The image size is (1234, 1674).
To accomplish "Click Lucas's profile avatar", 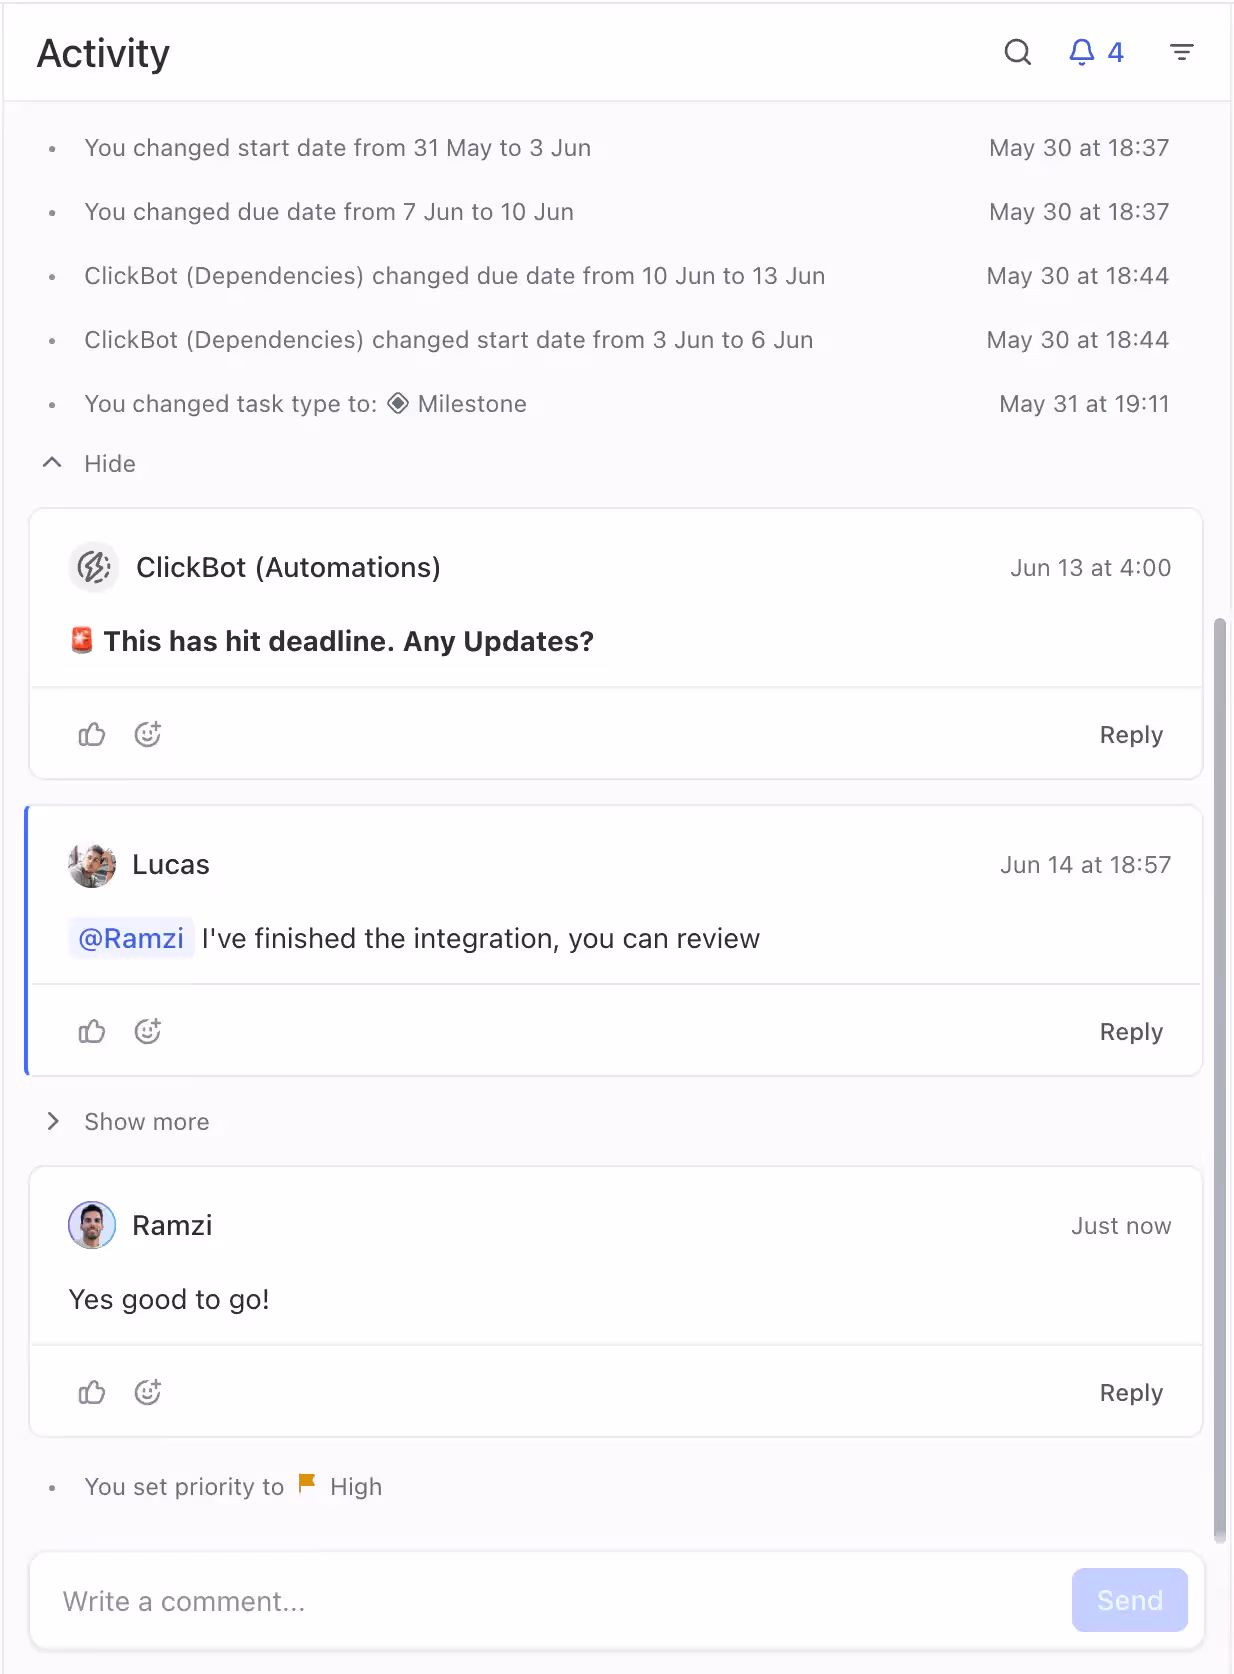I will pos(92,865).
